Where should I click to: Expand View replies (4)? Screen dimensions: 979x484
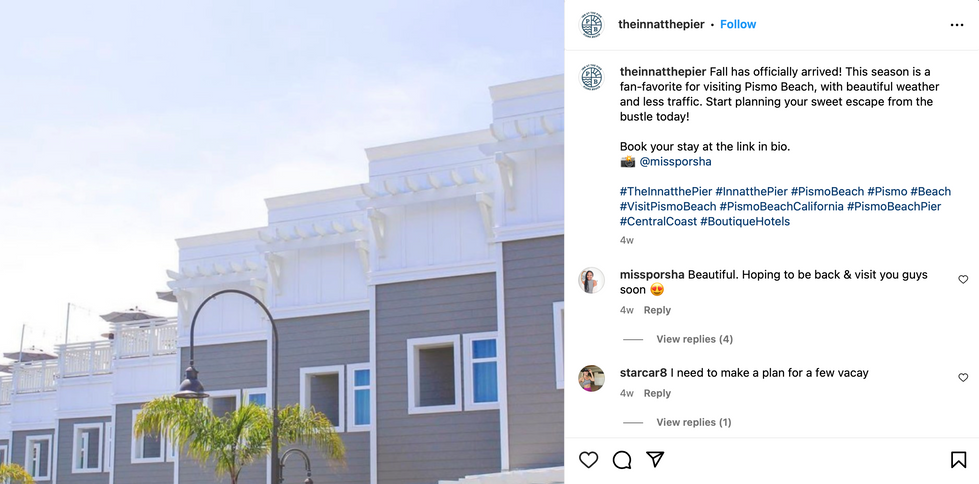tap(694, 339)
